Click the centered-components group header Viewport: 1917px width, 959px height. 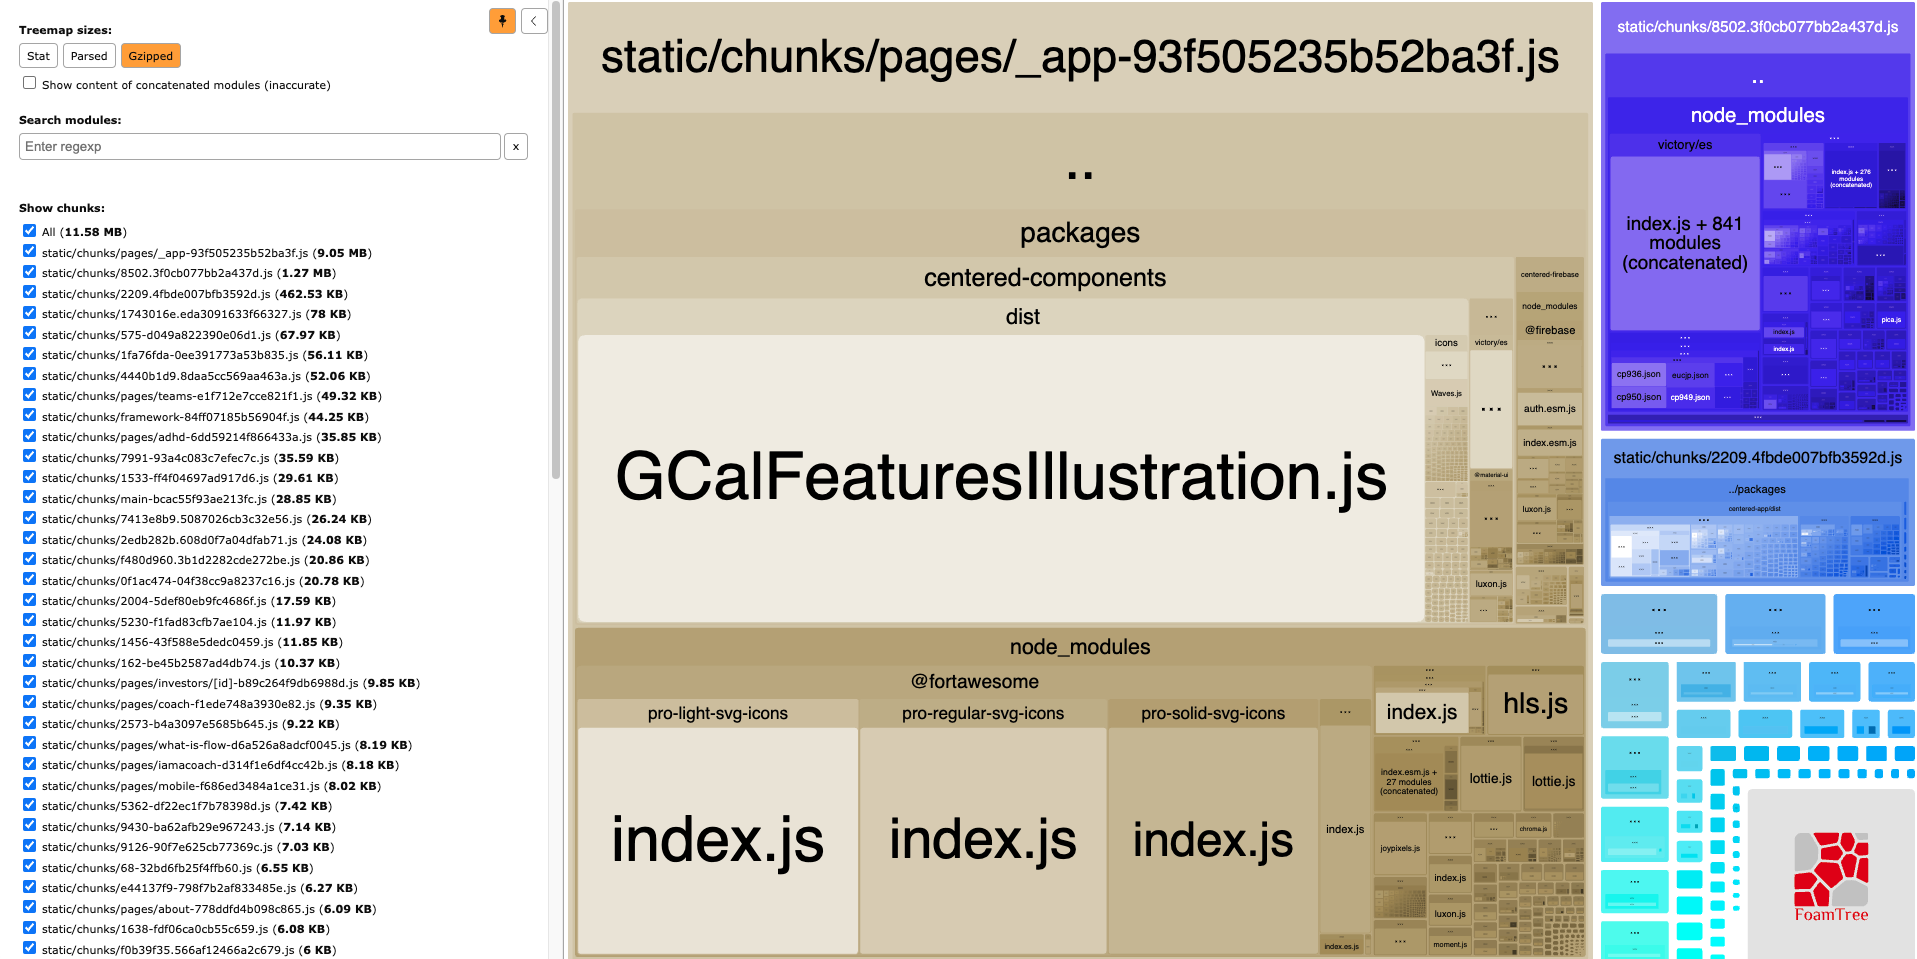(1045, 278)
